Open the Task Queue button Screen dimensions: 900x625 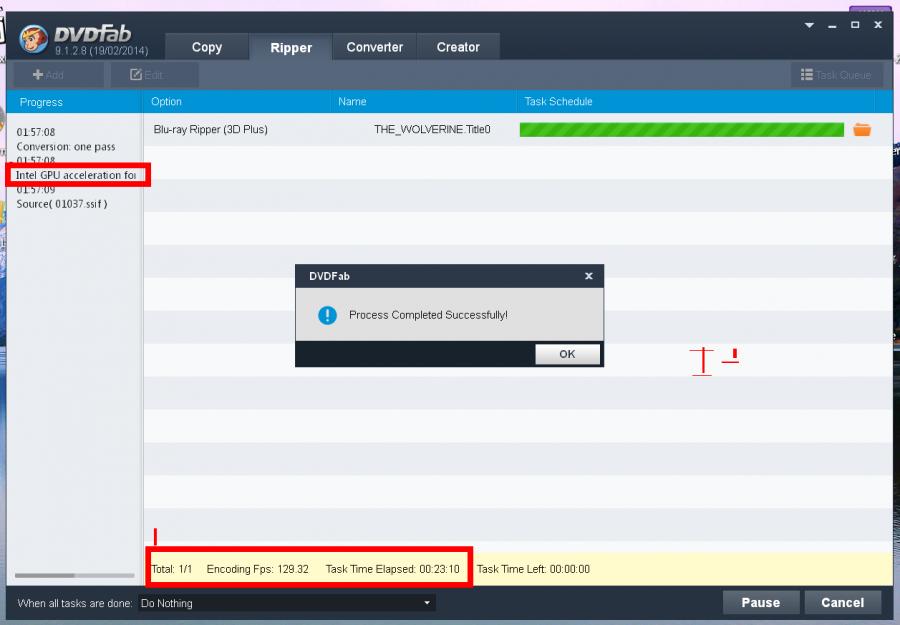(x=836, y=75)
